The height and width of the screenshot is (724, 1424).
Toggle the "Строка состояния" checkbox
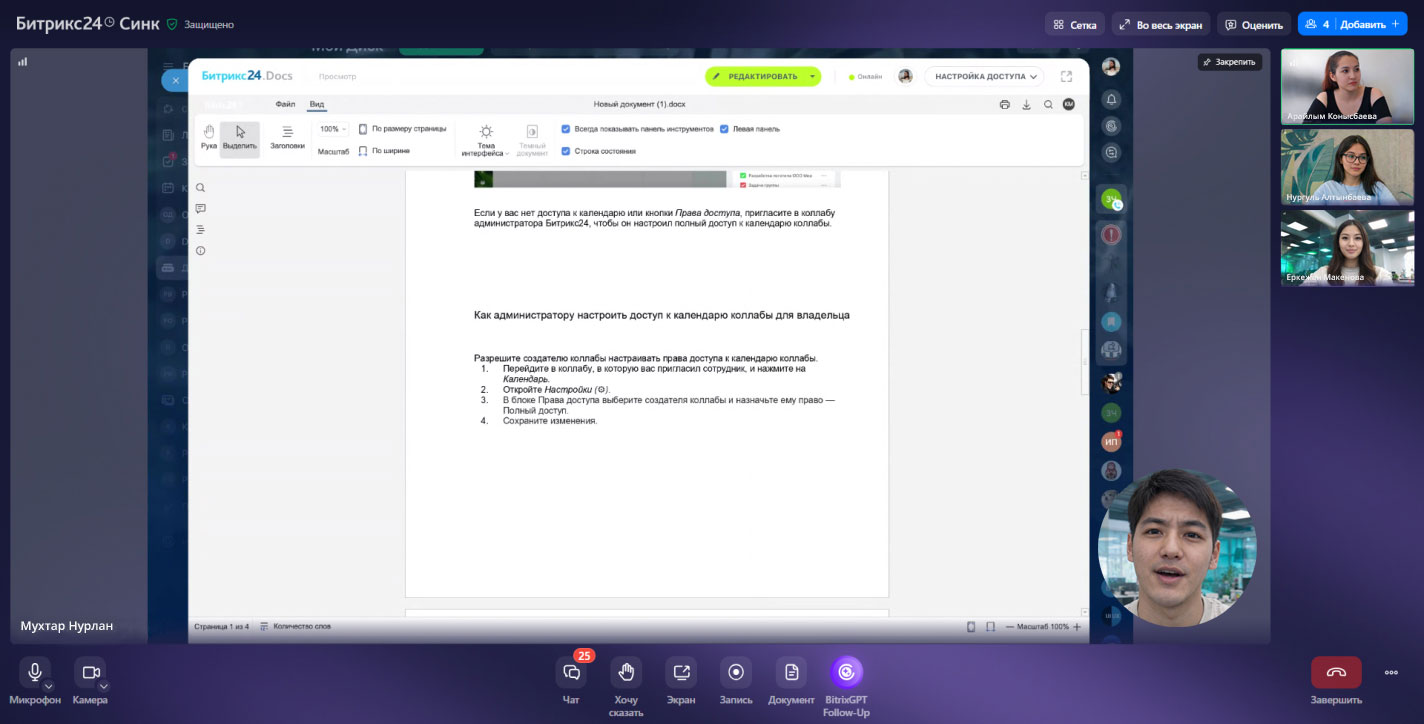[x=566, y=151]
